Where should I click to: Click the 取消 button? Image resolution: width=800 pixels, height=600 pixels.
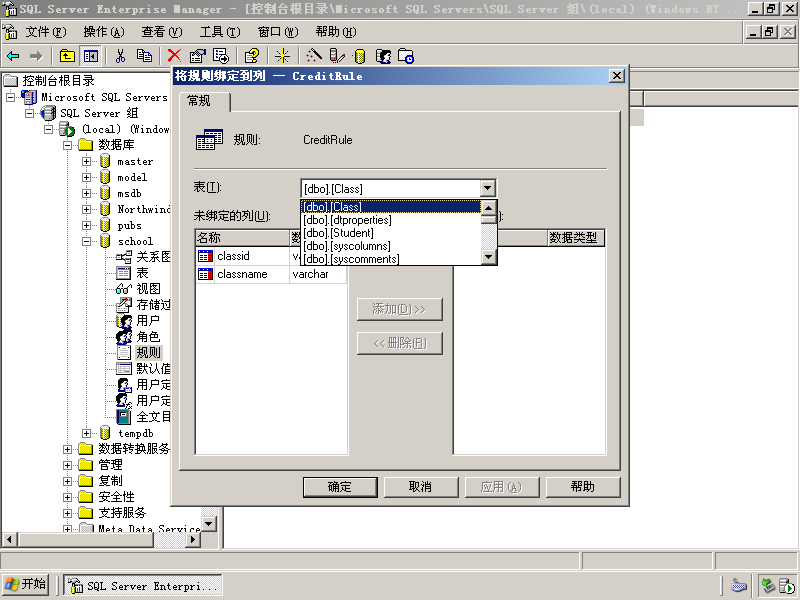pos(421,487)
